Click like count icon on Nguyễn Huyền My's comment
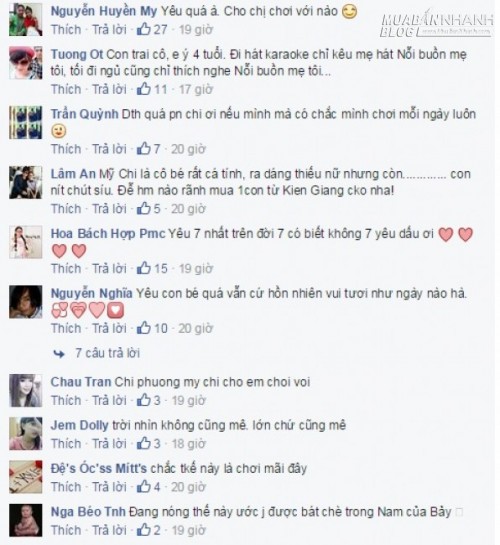The image size is (500, 545). click(x=144, y=30)
